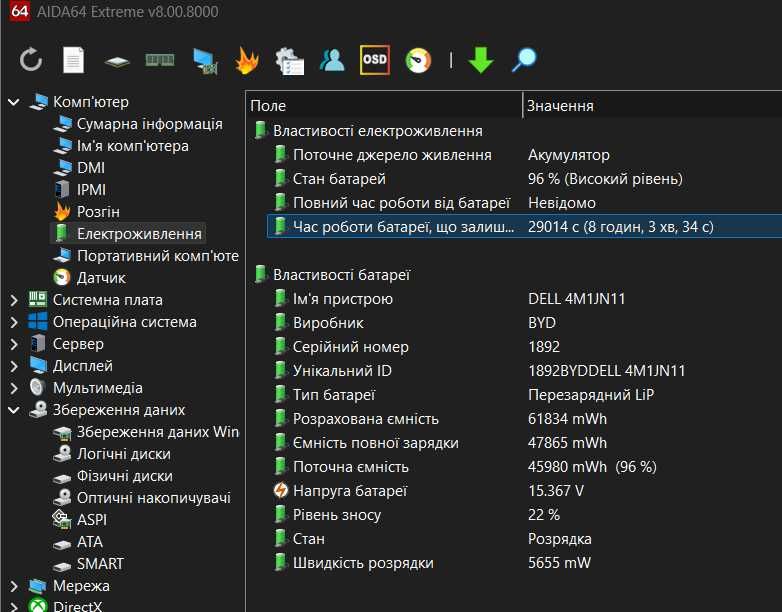
Task: Expand the Системна плата node
Action: (14, 300)
